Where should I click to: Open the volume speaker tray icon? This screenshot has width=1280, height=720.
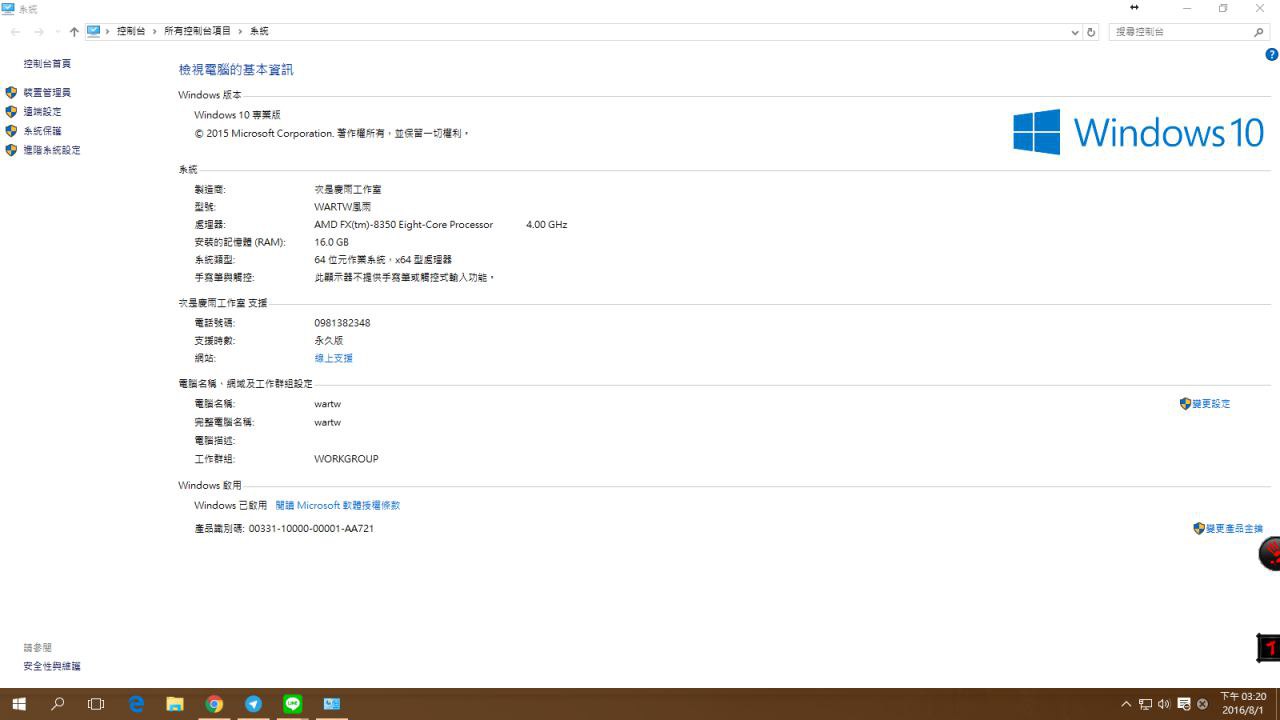point(1164,704)
